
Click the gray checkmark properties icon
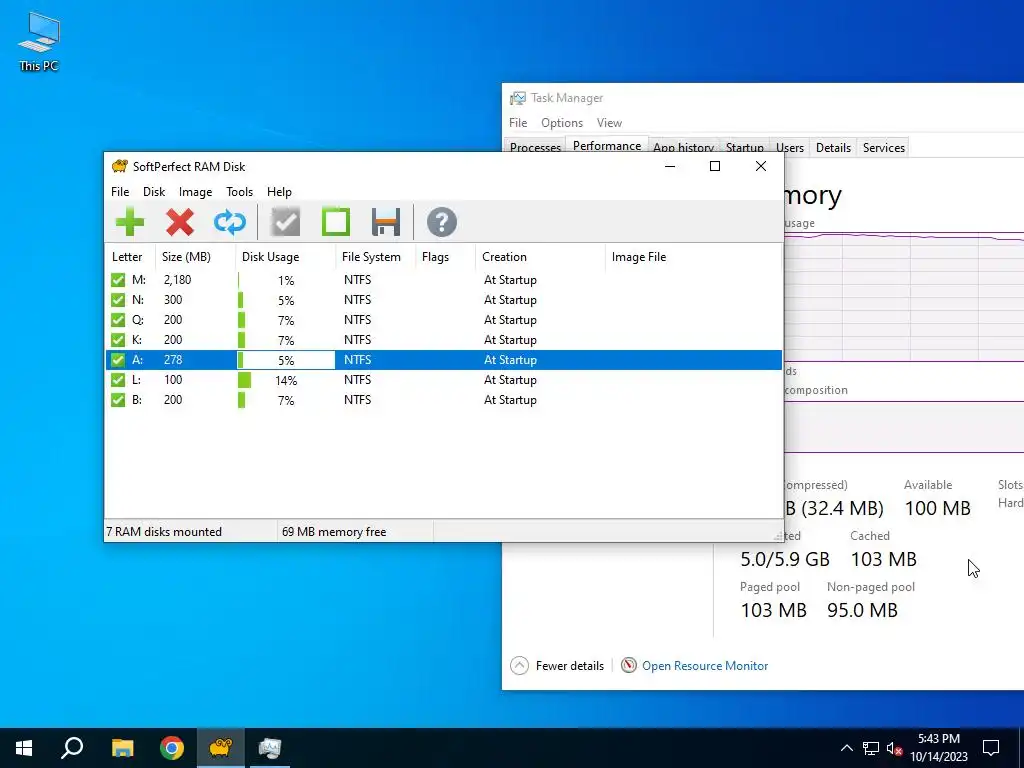[x=285, y=222]
